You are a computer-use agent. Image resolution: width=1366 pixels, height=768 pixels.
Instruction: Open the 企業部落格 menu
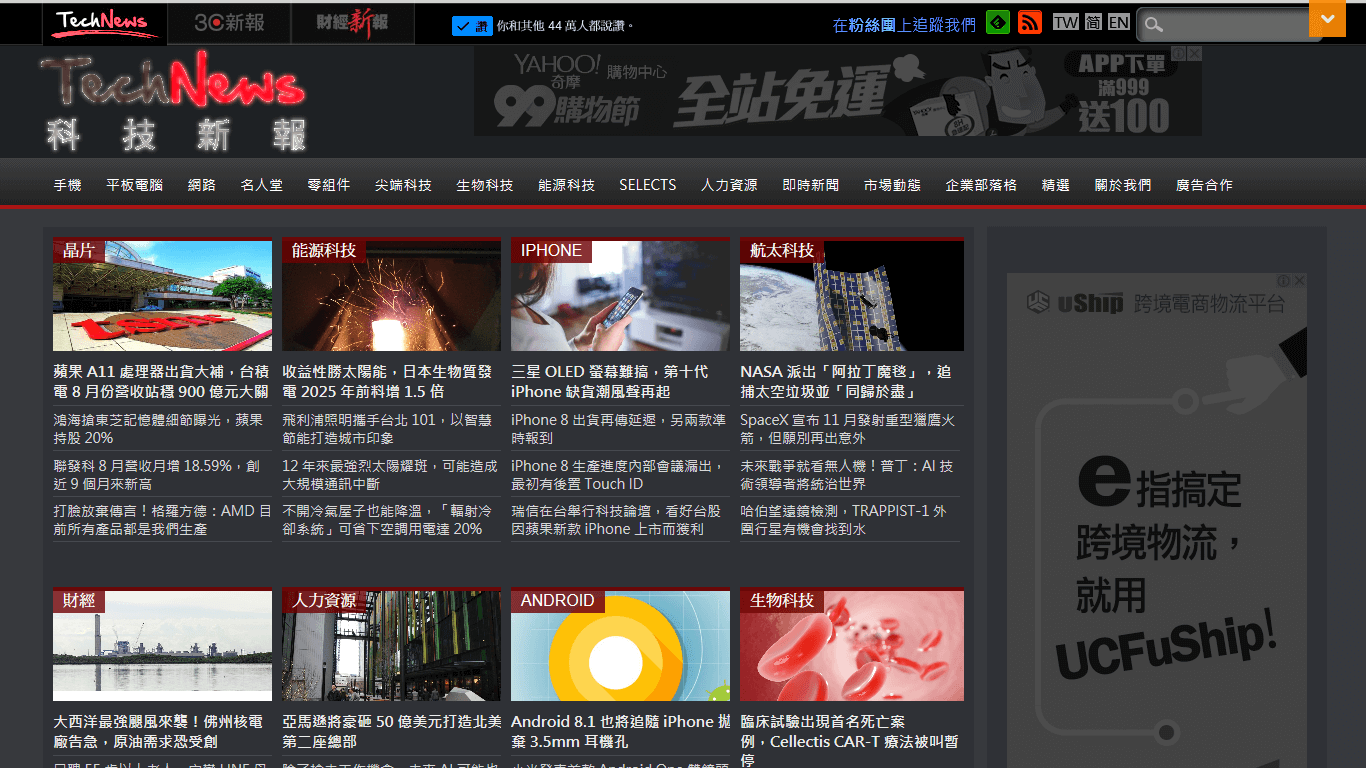[981, 185]
